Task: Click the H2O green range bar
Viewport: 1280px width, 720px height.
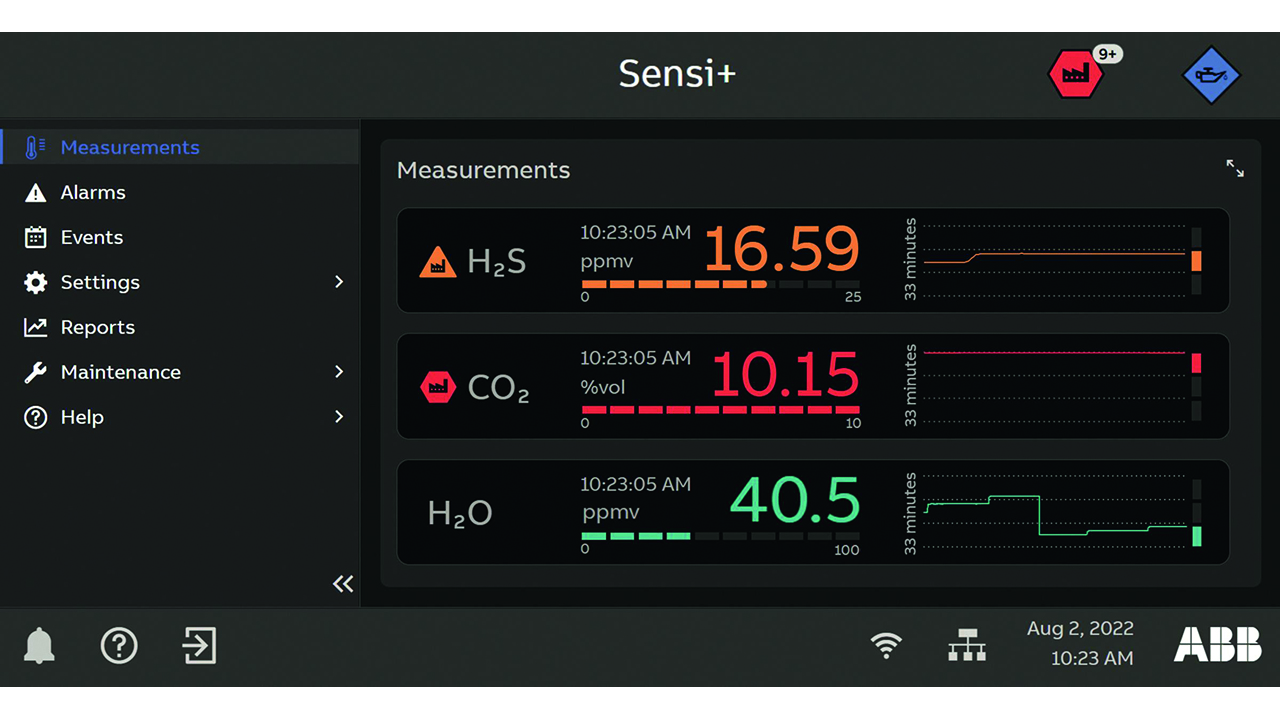Action: click(x=720, y=536)
